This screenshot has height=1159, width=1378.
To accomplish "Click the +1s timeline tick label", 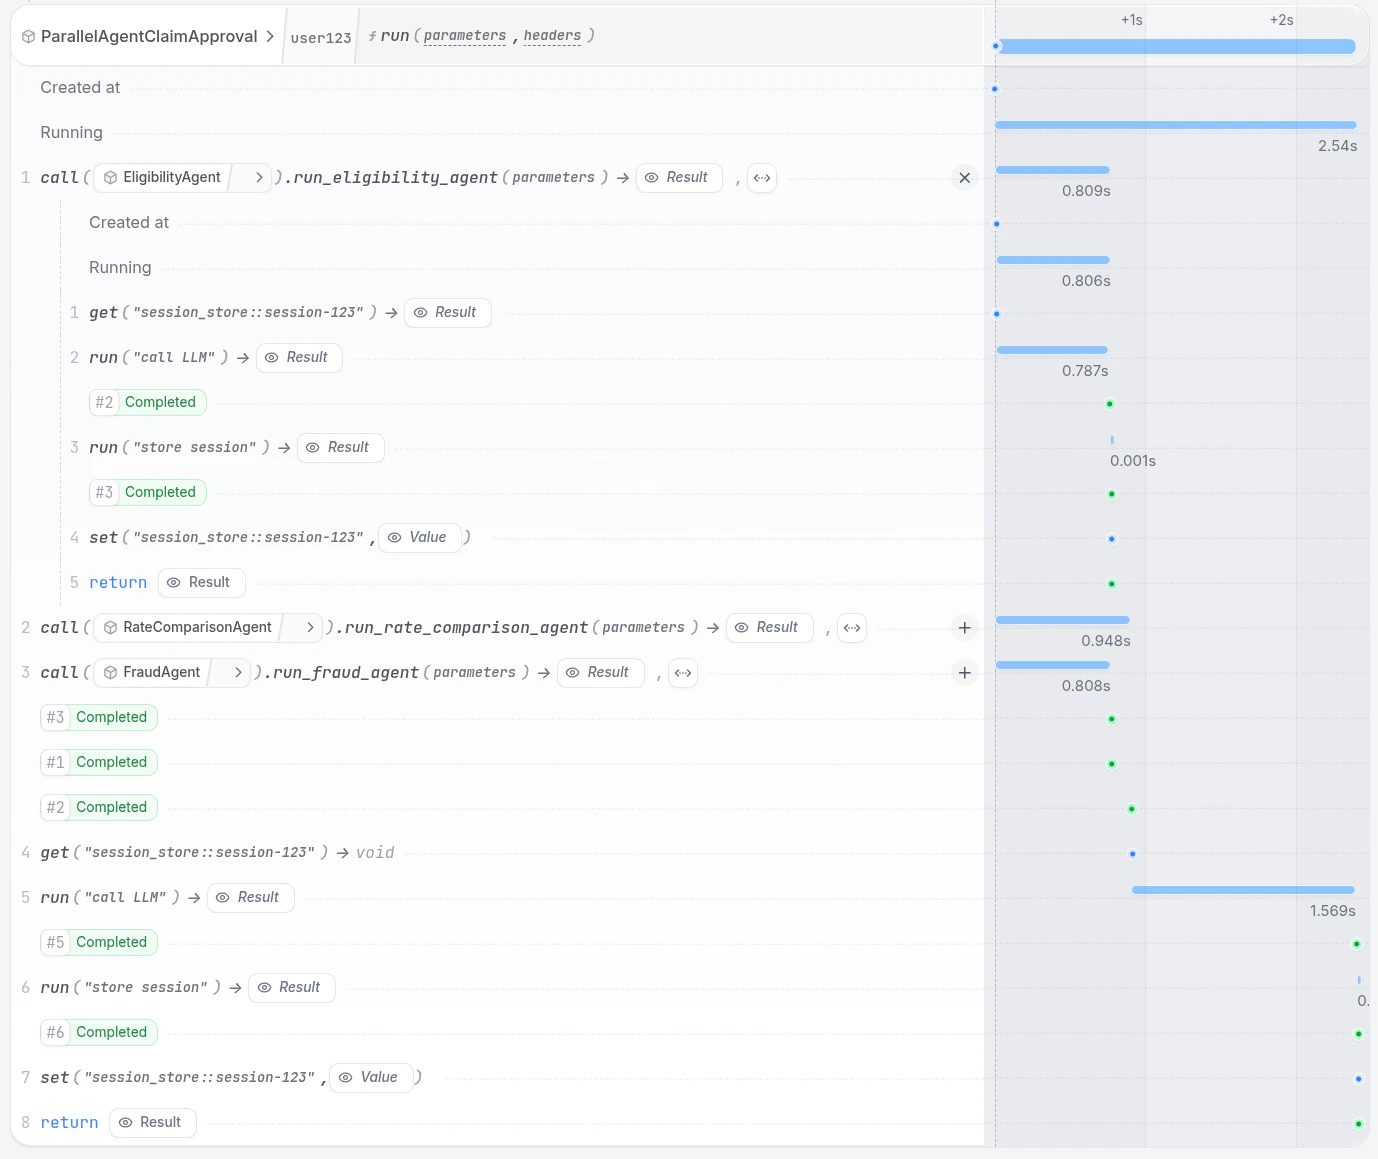I will (1132, 20).
